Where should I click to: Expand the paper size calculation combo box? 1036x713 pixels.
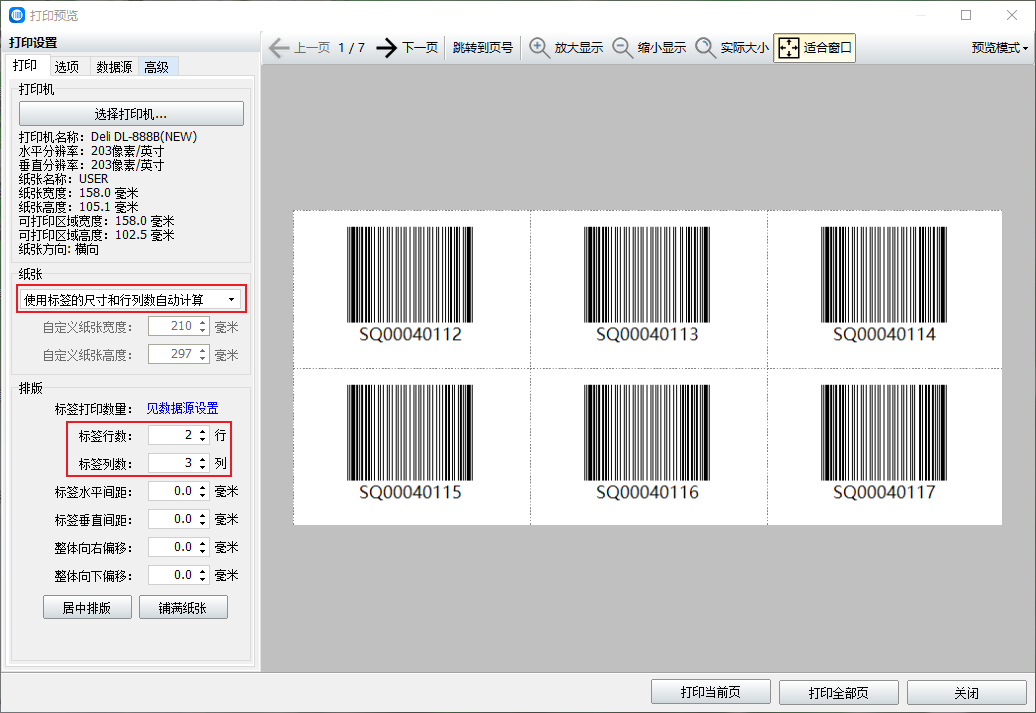(x=131, y=299)
